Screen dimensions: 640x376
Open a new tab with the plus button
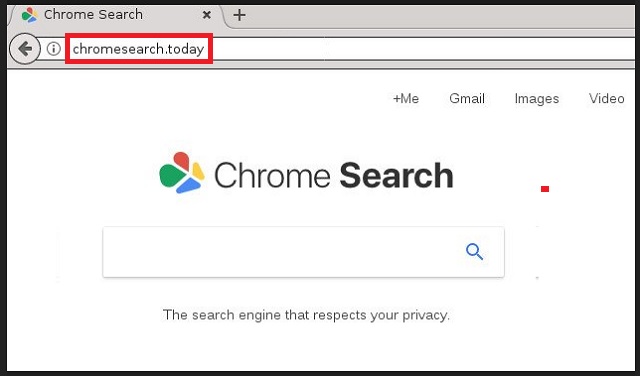tap(239, 15)
